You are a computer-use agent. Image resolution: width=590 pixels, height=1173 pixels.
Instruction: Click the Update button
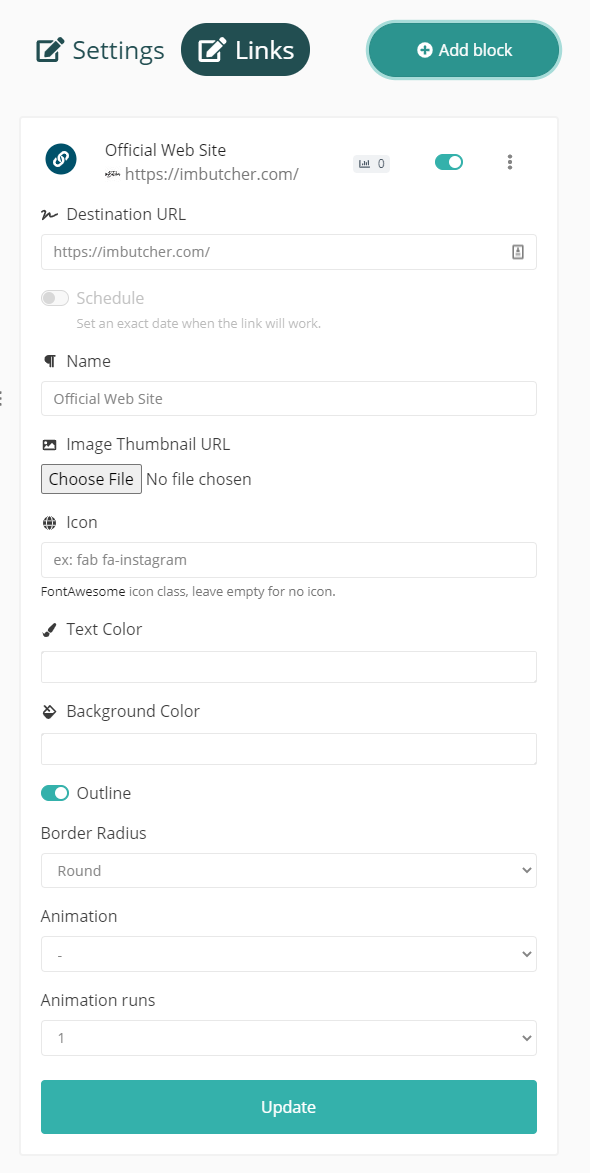[x=289, y=1107]
